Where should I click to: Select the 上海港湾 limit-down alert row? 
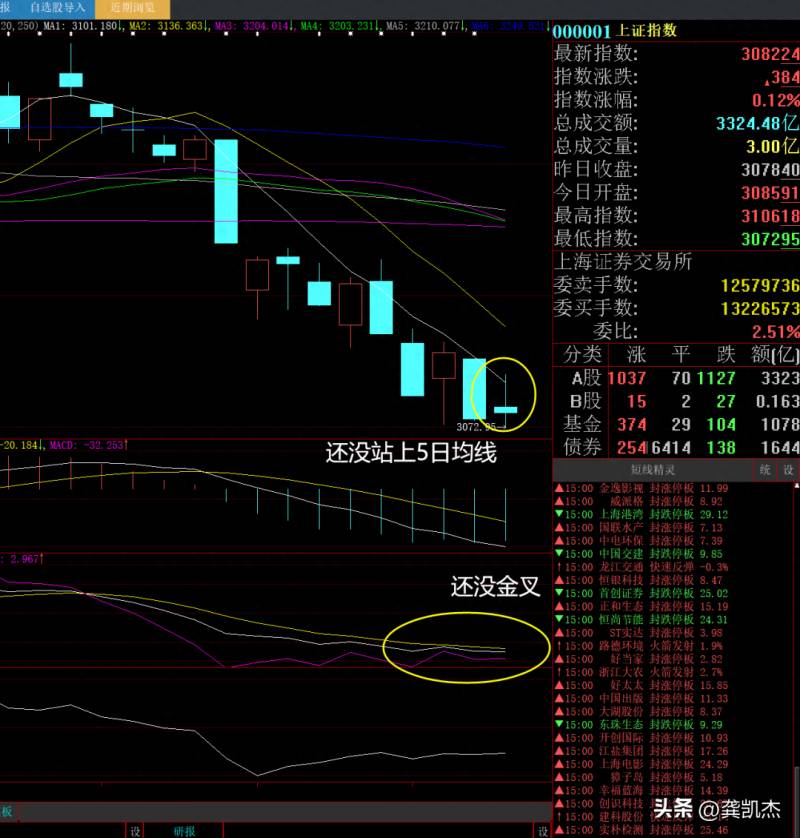click(641, 514)
